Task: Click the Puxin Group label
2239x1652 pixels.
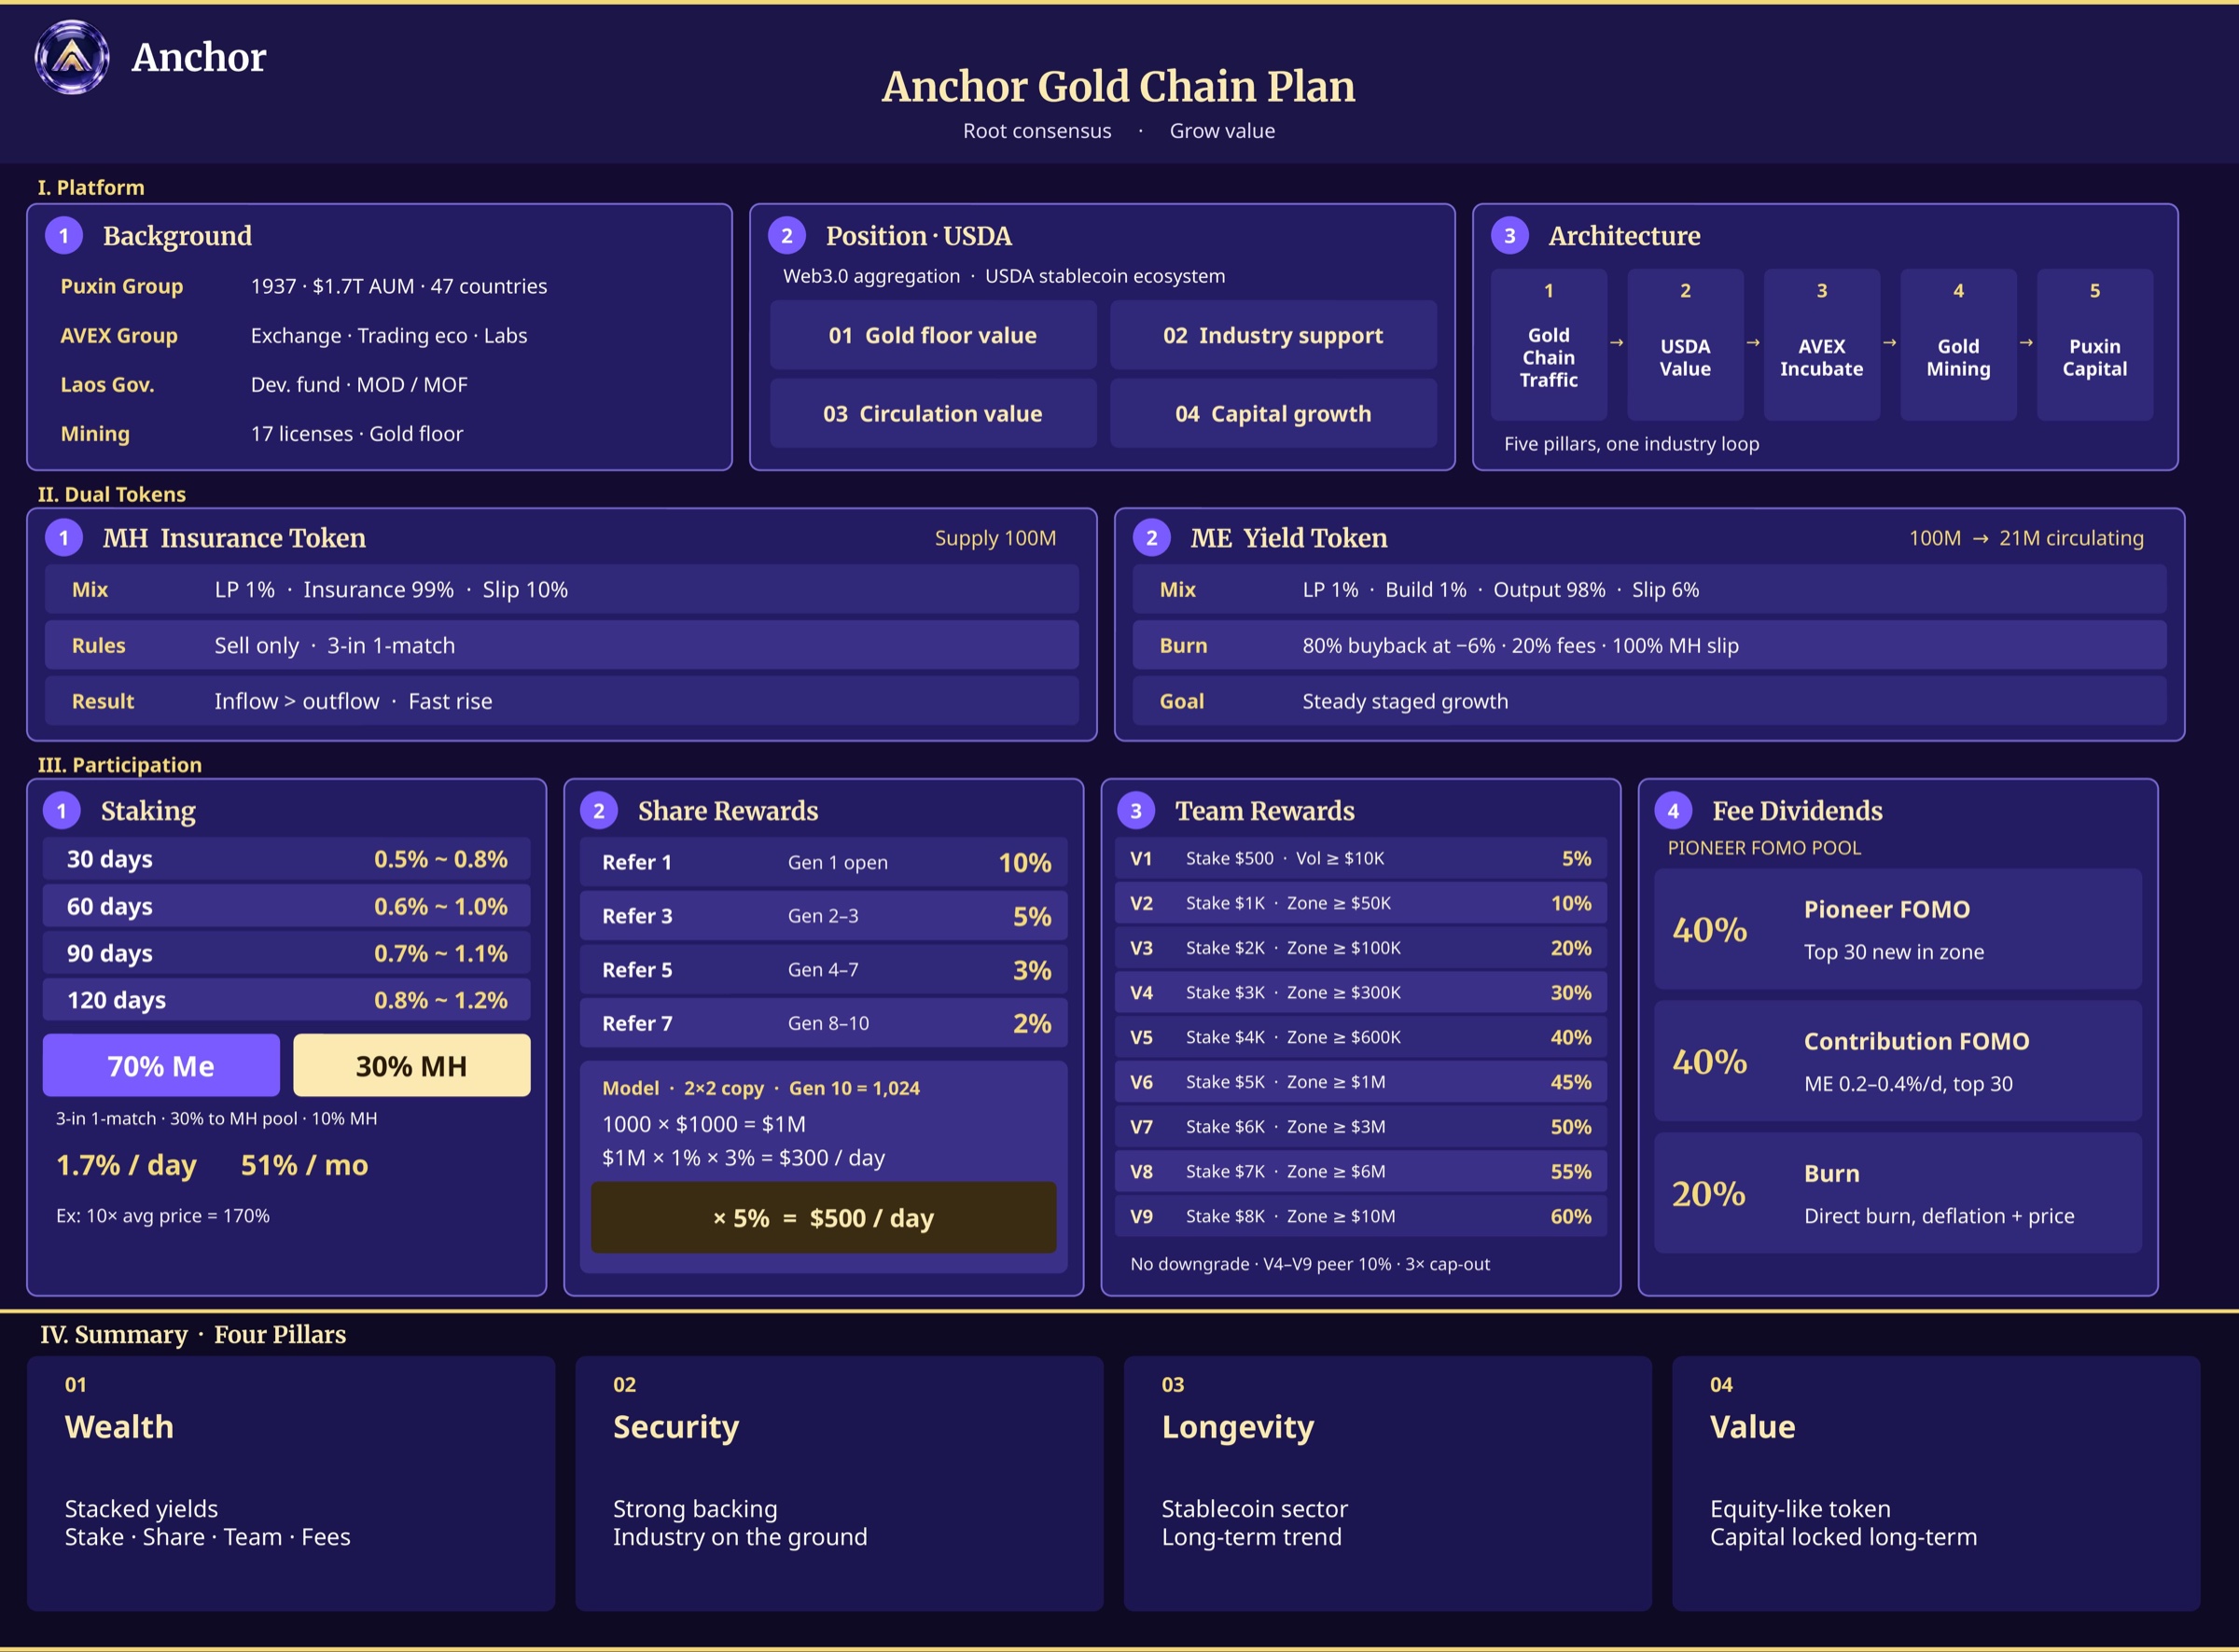Action: [122, 286]
